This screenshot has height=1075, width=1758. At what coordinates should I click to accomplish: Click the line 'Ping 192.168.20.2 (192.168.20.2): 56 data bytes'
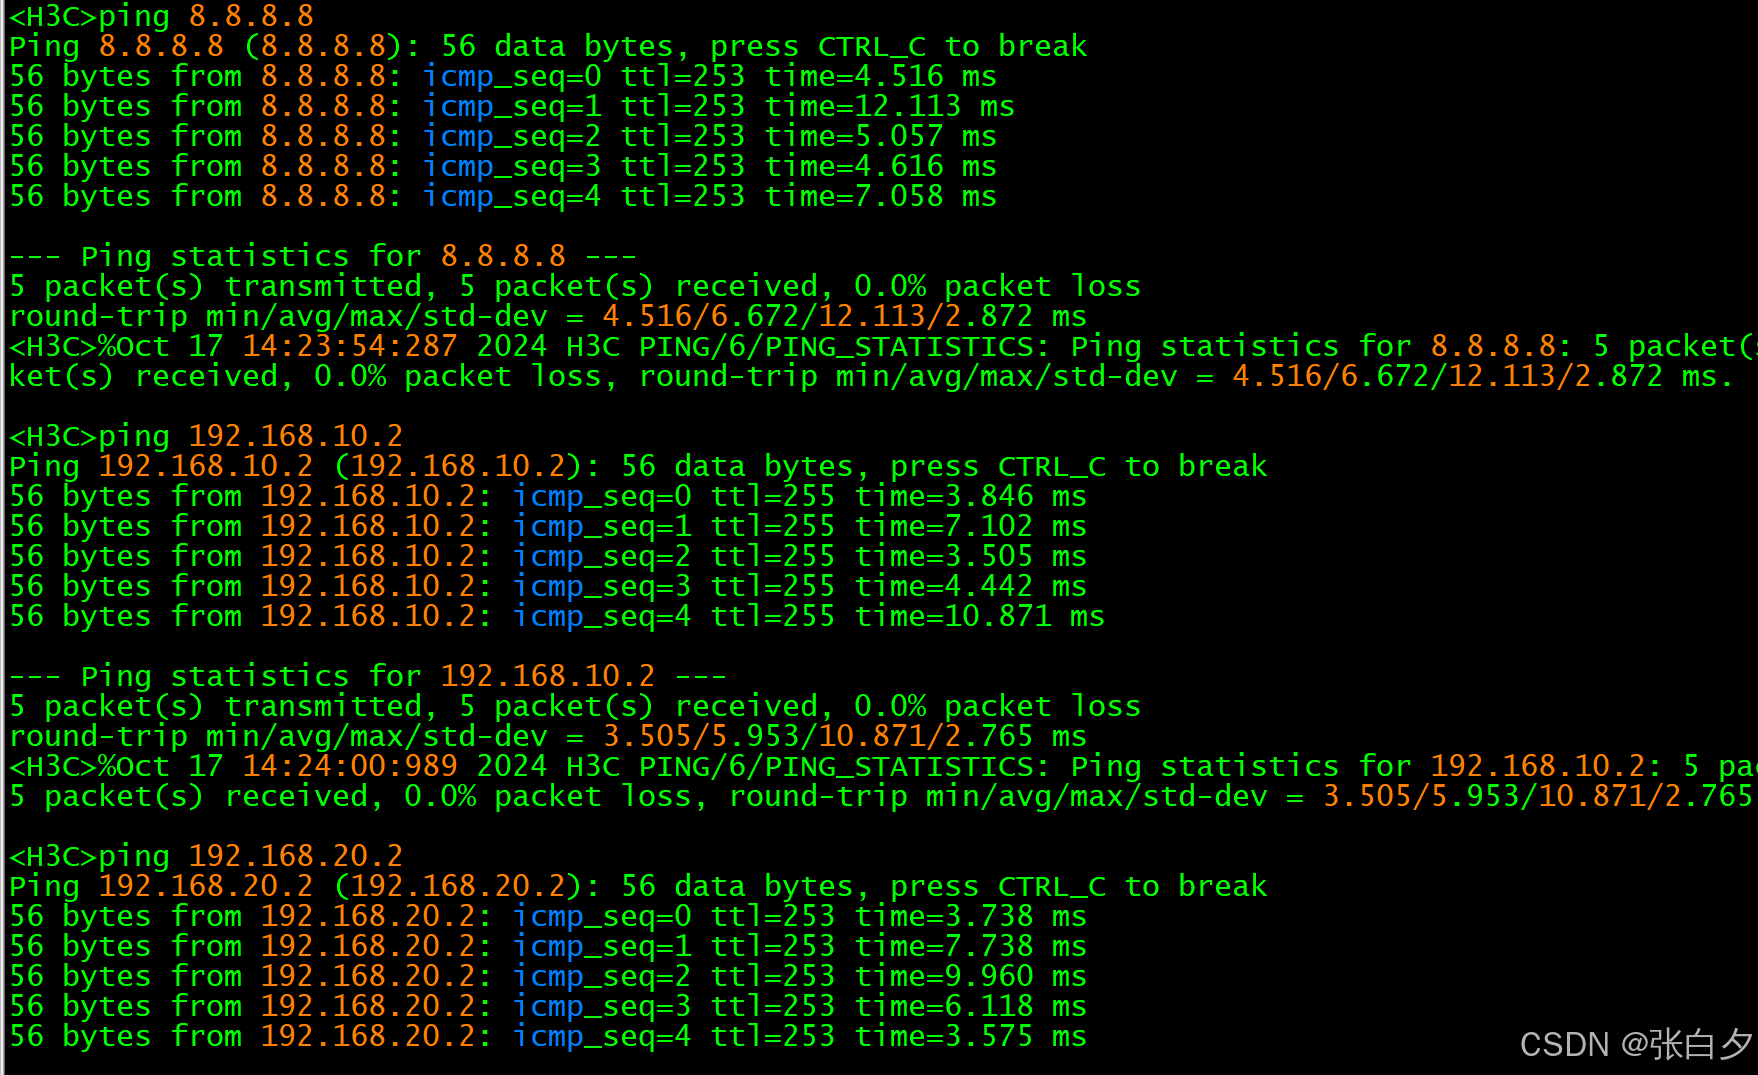click(x=638, y=886)
